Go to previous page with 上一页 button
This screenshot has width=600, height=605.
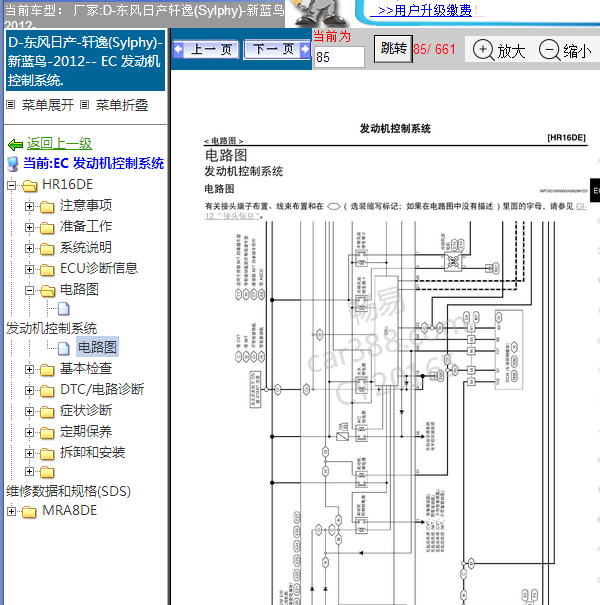click(206, 49)
